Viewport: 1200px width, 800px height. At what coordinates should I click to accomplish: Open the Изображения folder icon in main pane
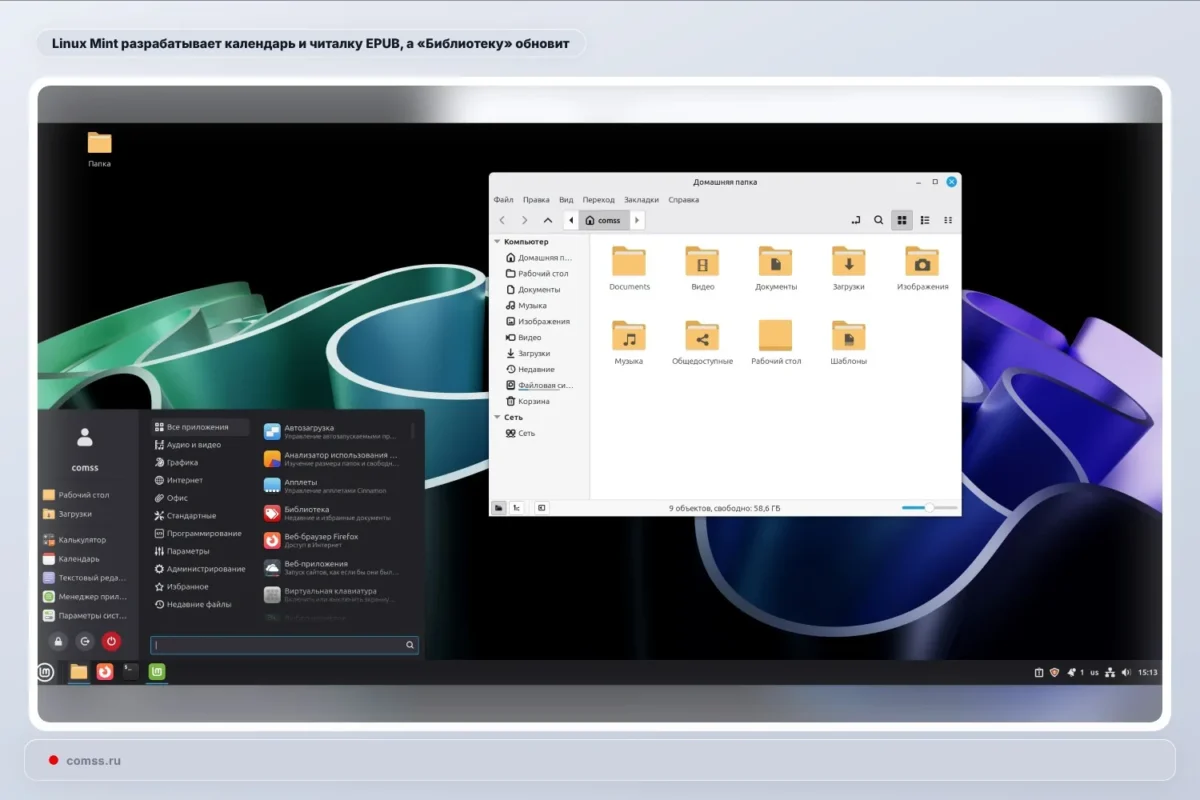922,262
